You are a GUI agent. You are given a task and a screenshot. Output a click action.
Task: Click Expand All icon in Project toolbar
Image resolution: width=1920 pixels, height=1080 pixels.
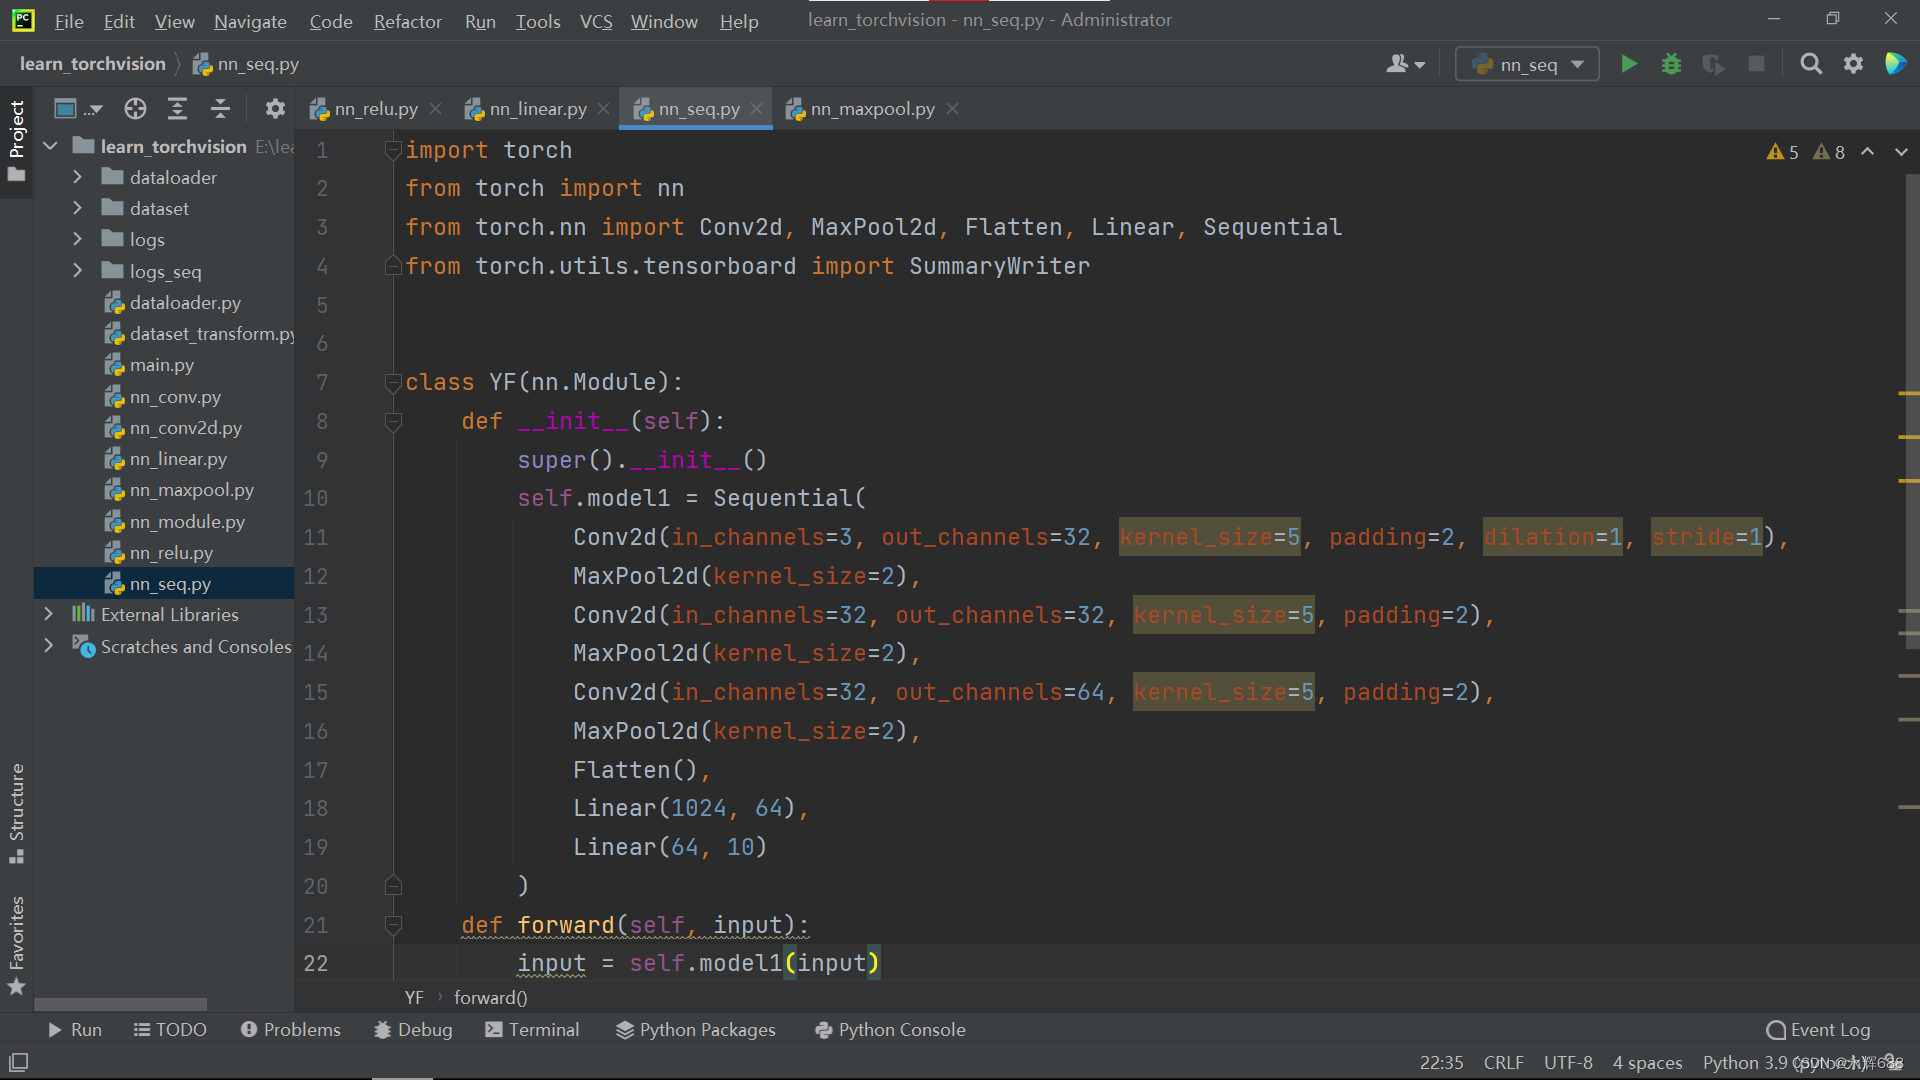(178, 109)
